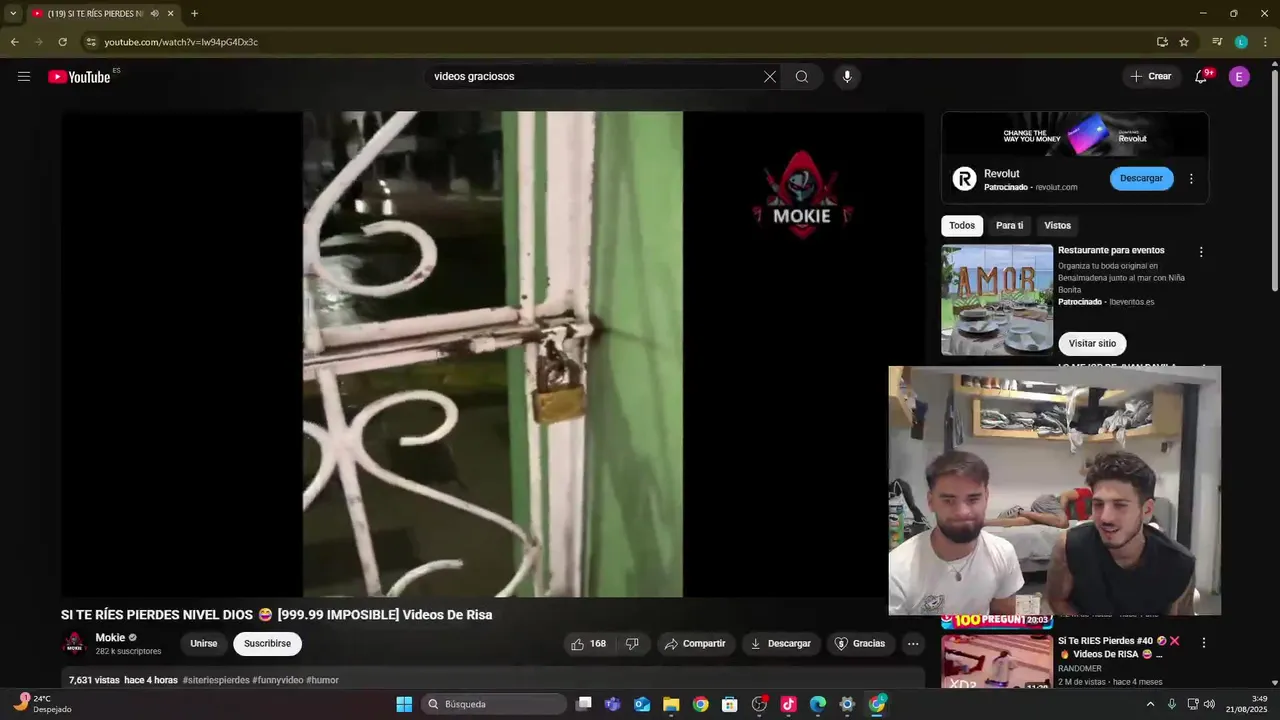
Task: Go to YouTube home via logo
Action: point(79,77)
